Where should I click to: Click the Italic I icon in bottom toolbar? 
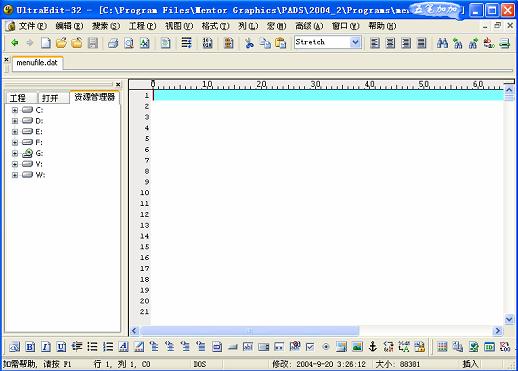(46, 347)
